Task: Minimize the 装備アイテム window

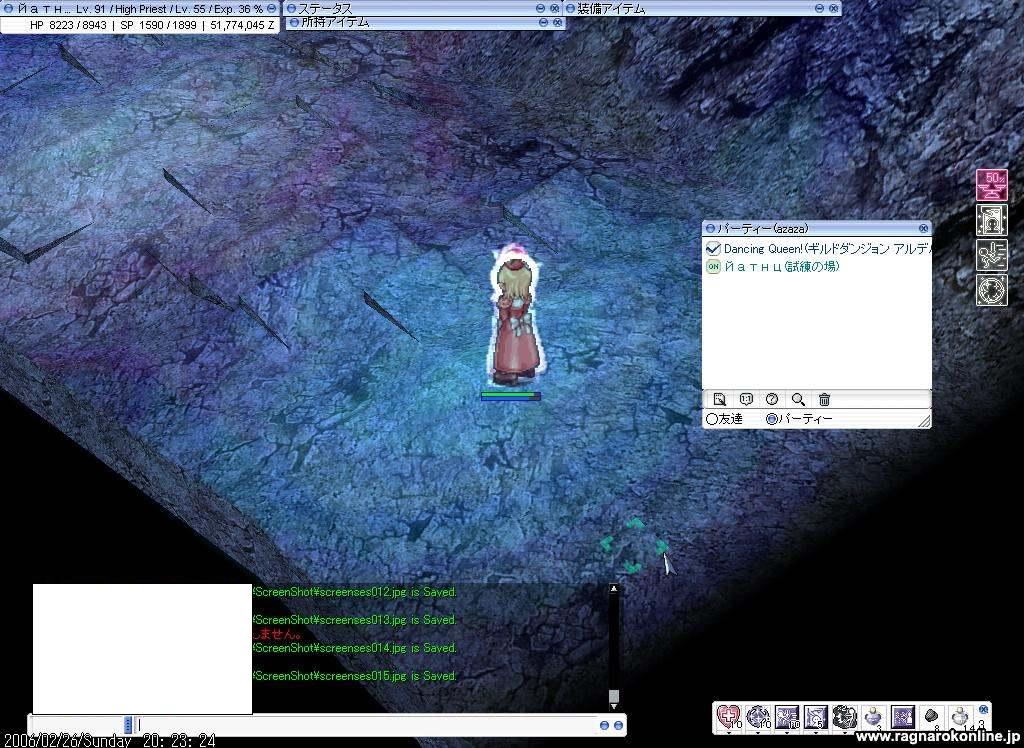Action: coord(820,8)
